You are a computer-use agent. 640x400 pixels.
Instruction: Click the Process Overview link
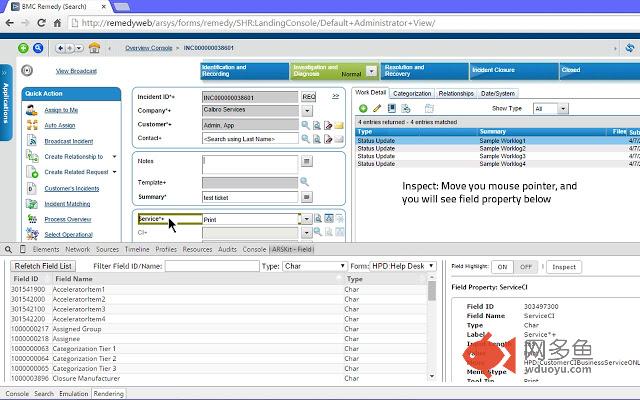68,219
